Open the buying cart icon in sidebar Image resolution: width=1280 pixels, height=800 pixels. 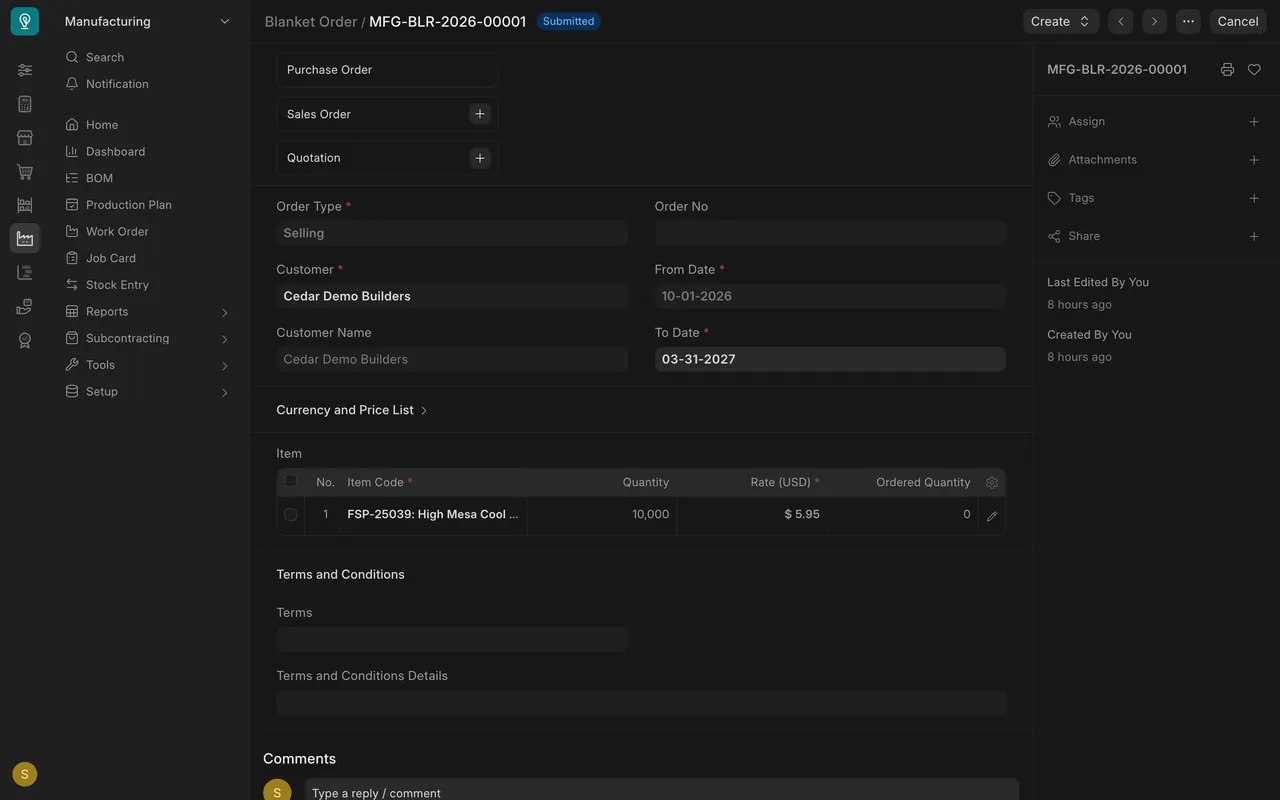click(x=25, y=172)
